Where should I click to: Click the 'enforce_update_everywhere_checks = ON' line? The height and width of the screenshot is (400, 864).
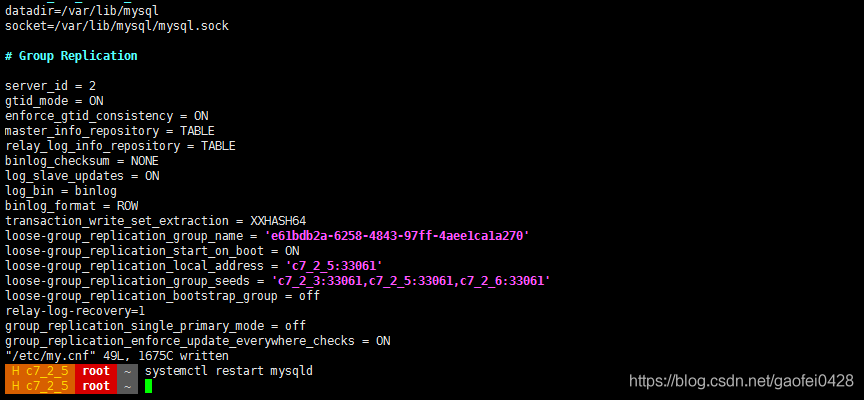pyautogui.click(x=198, y=341)
